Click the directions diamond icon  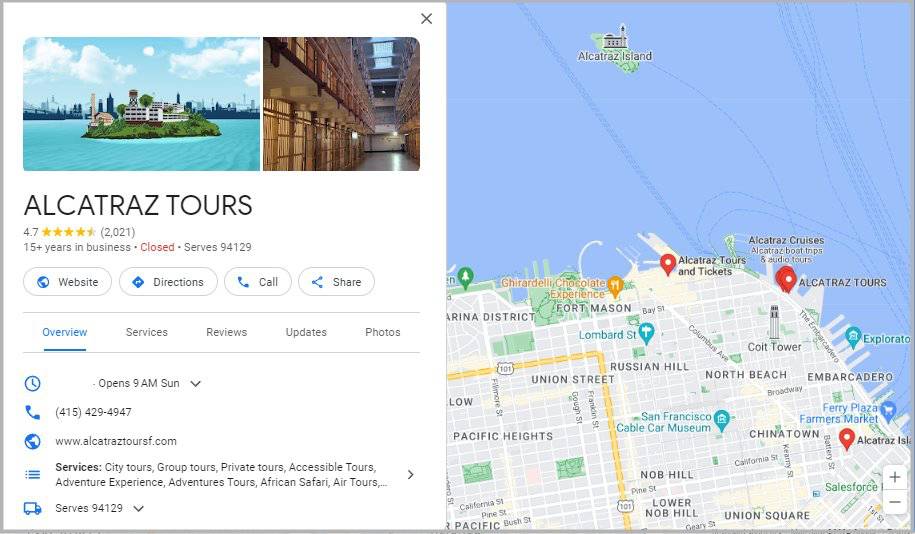(138, 282)
